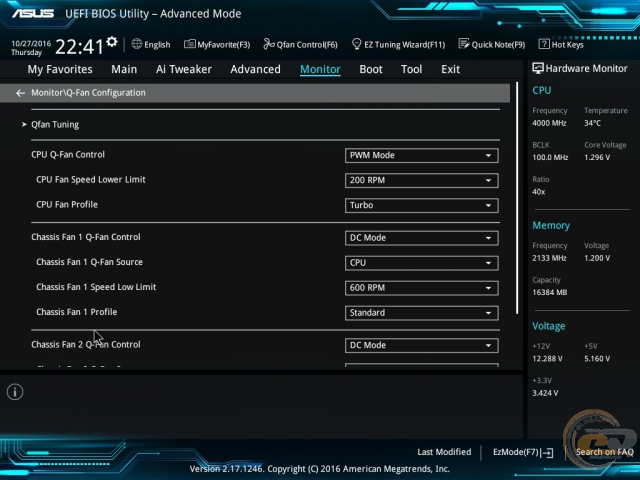The height and width of the screenshot is (480, 640).
Task: Click the 2133 MHz memory frequency value
Action: point(549,258)
